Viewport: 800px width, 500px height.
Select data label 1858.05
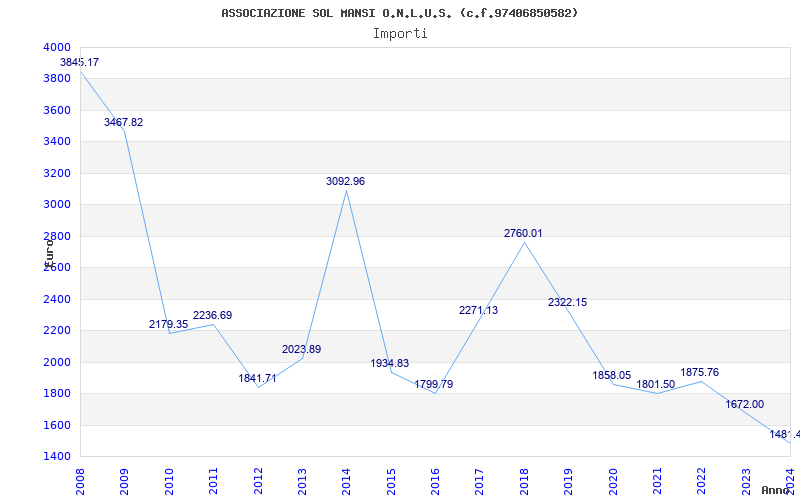[x=612, y=376]
